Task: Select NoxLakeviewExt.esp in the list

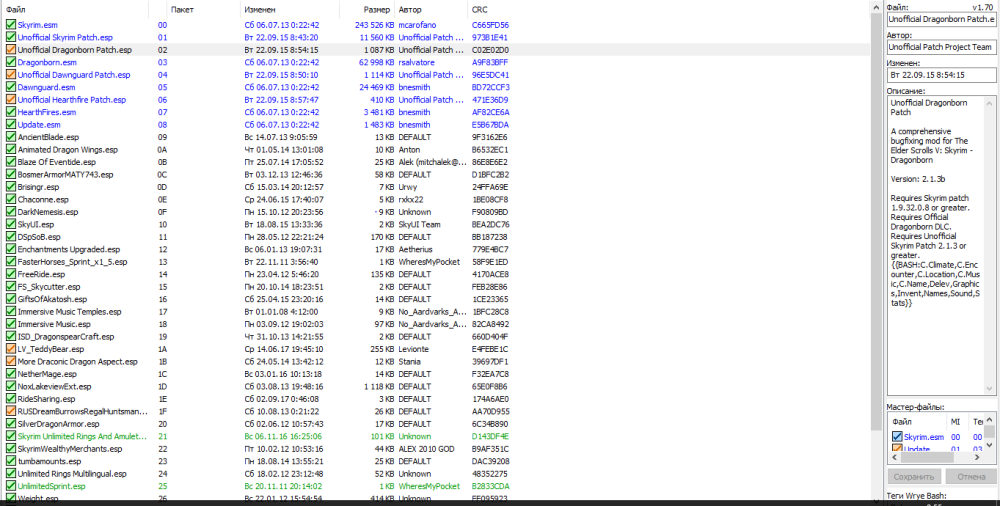Action: pyautogui.click(x=54, y=386)
